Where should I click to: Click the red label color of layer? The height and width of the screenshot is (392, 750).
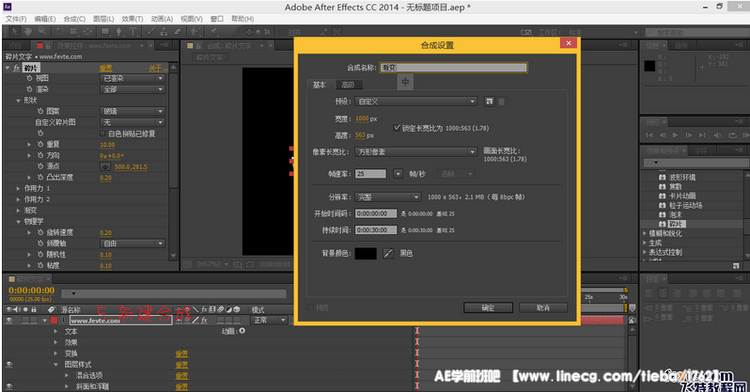click(54, 320)
